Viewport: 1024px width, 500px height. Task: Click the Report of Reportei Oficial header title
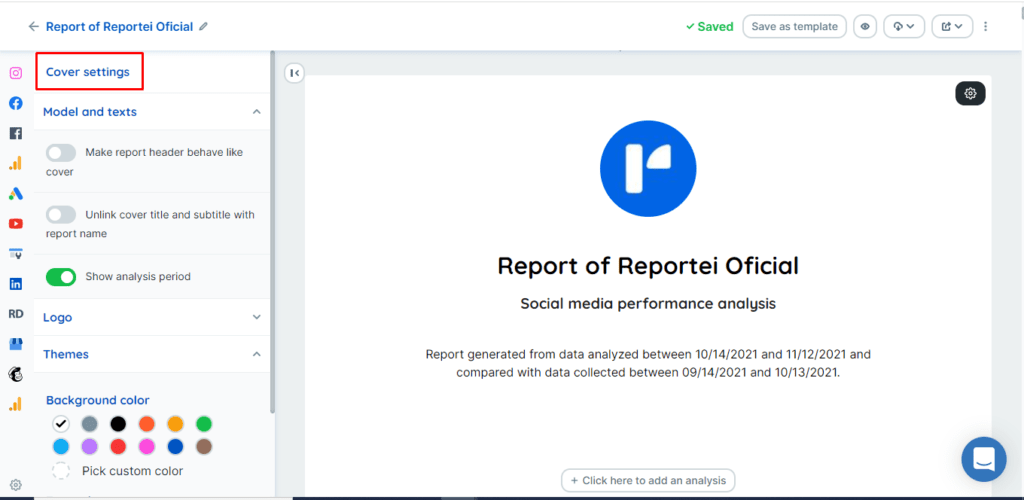pyautogui.click(x=120, y=27)
